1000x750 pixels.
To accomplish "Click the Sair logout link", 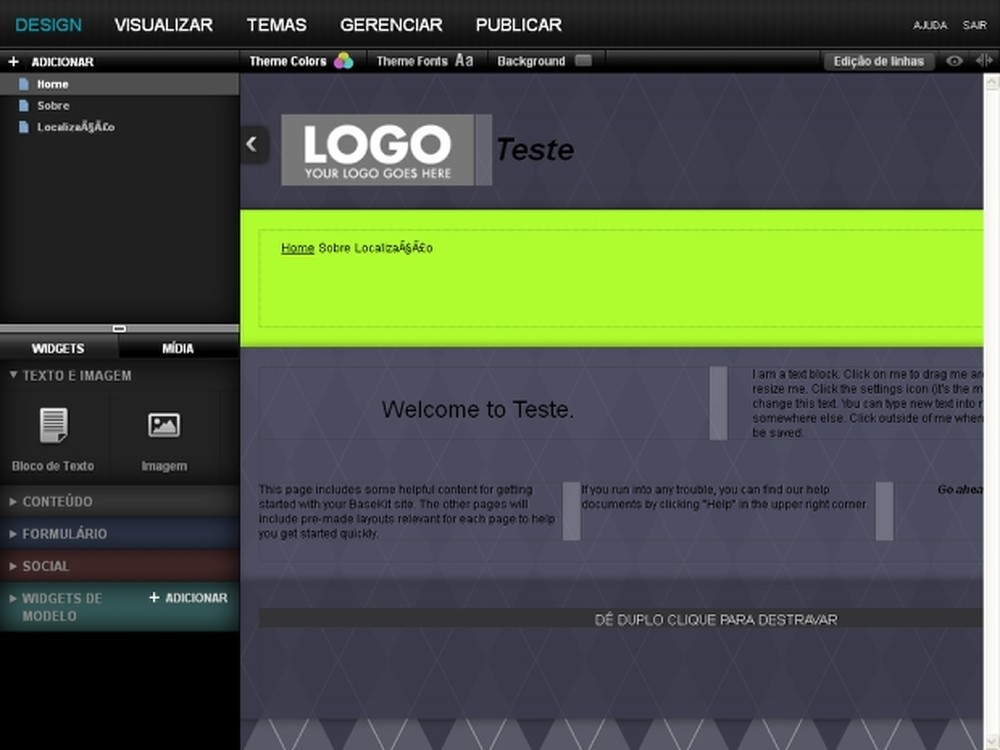I will [x=974, y=26].
